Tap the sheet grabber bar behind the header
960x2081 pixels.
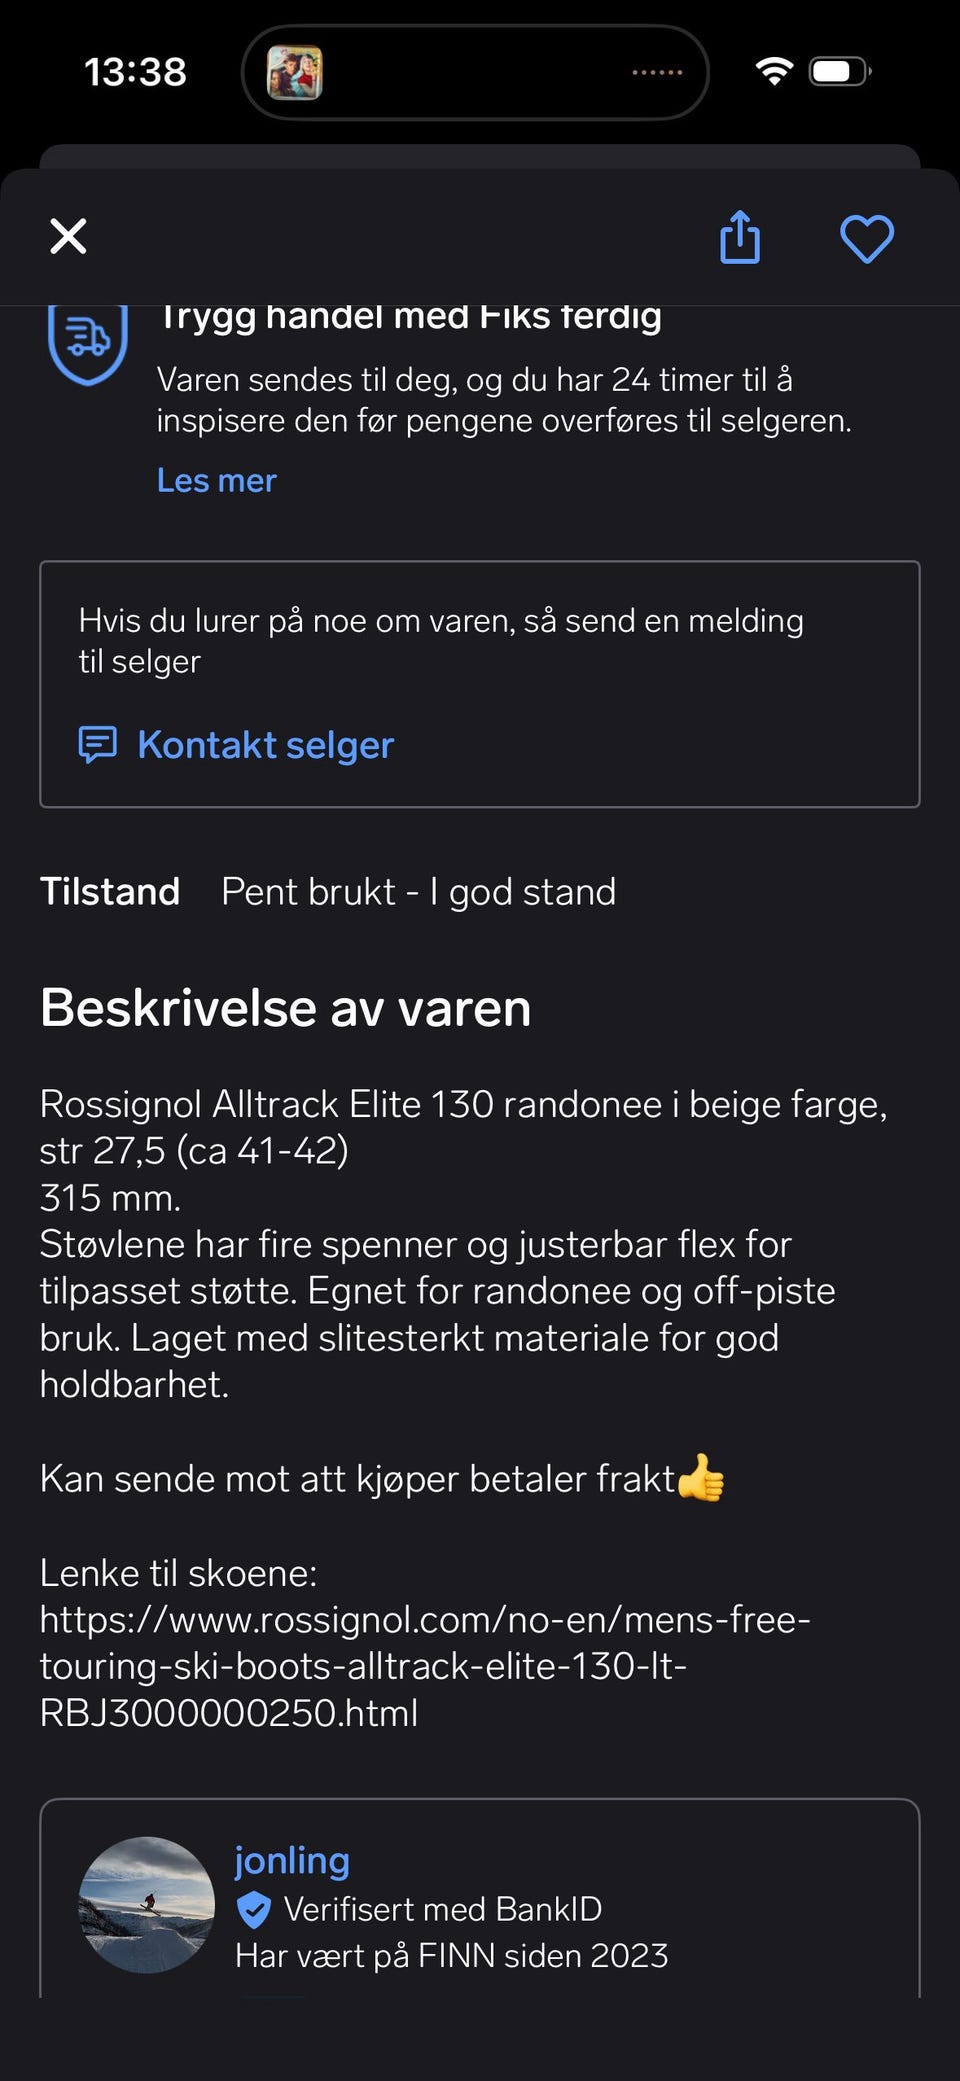point(480,156)
